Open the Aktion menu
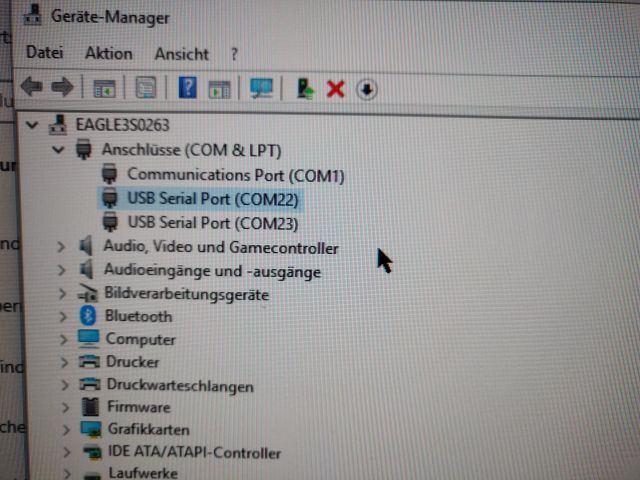The height and width of the screenshot is (480, 640). point(109,53)
